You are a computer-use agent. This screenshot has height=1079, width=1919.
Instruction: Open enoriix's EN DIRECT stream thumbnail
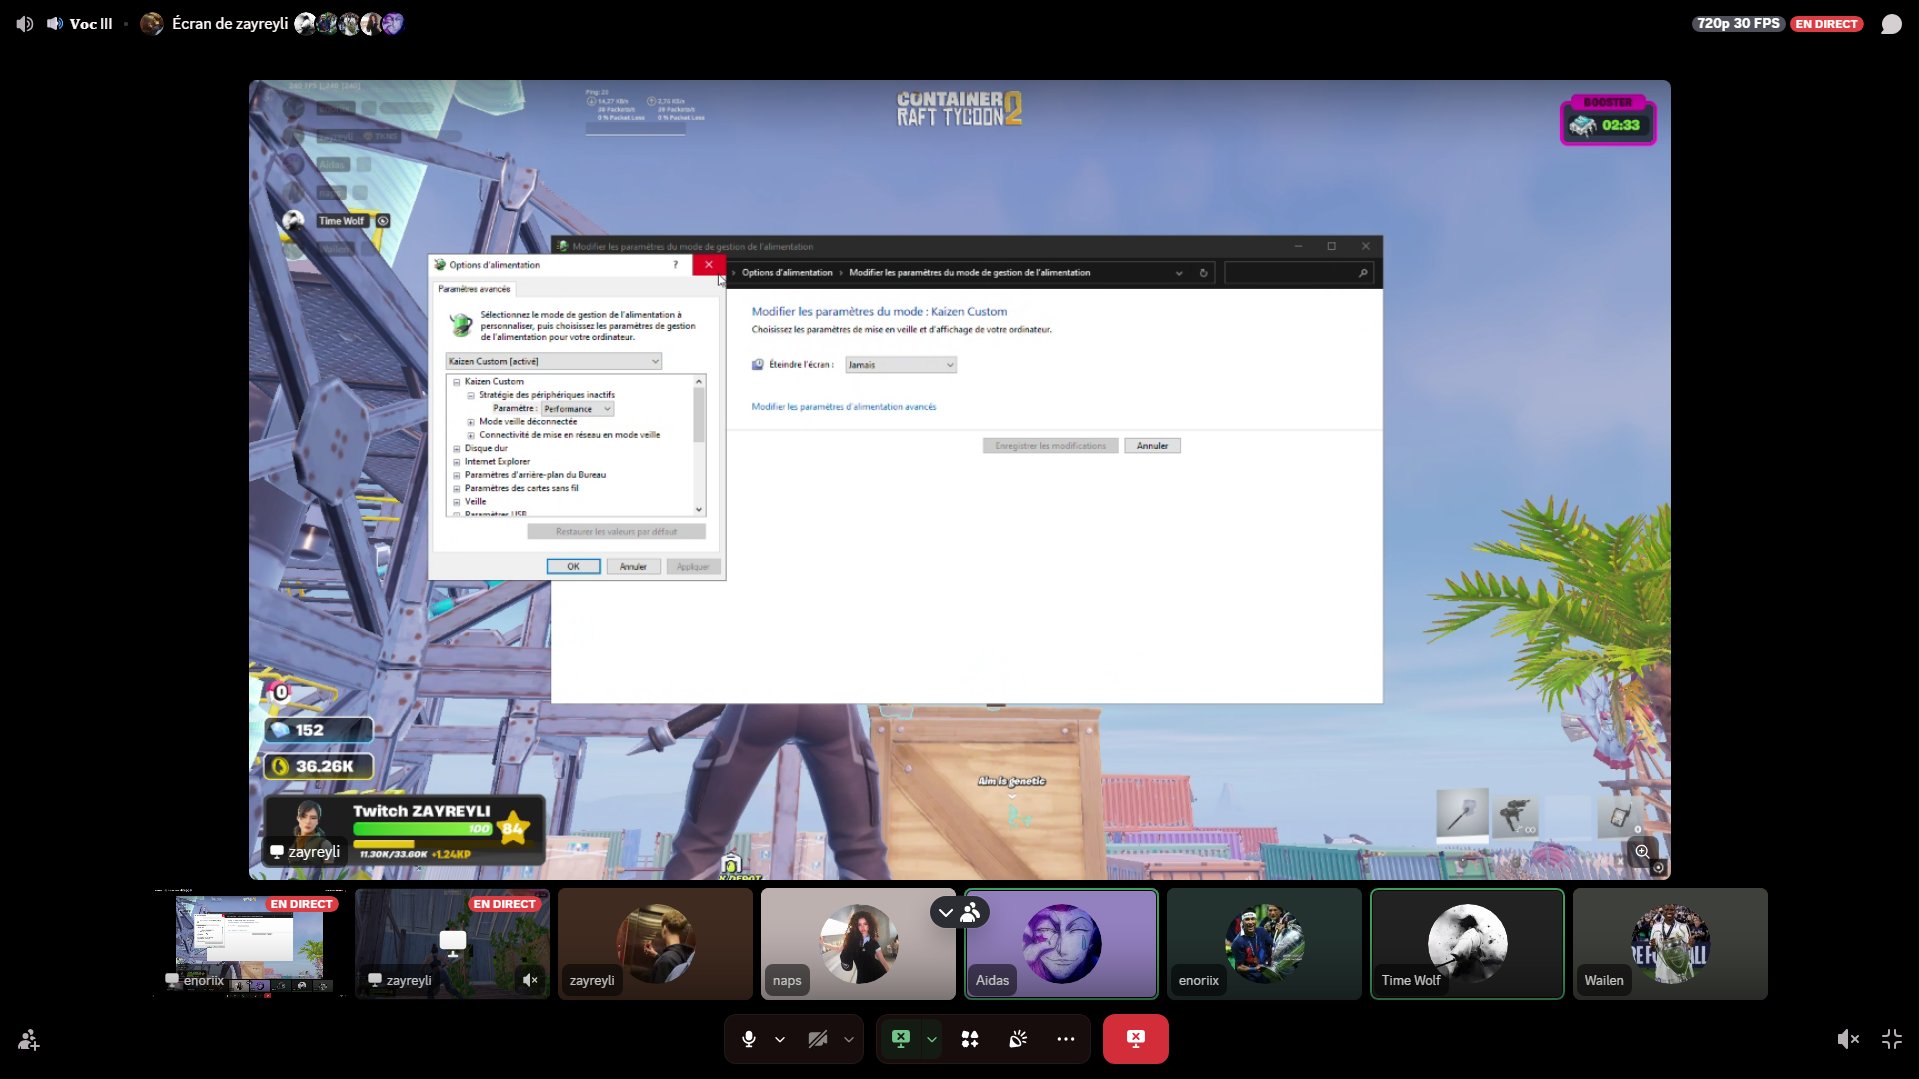pos(249,944)
